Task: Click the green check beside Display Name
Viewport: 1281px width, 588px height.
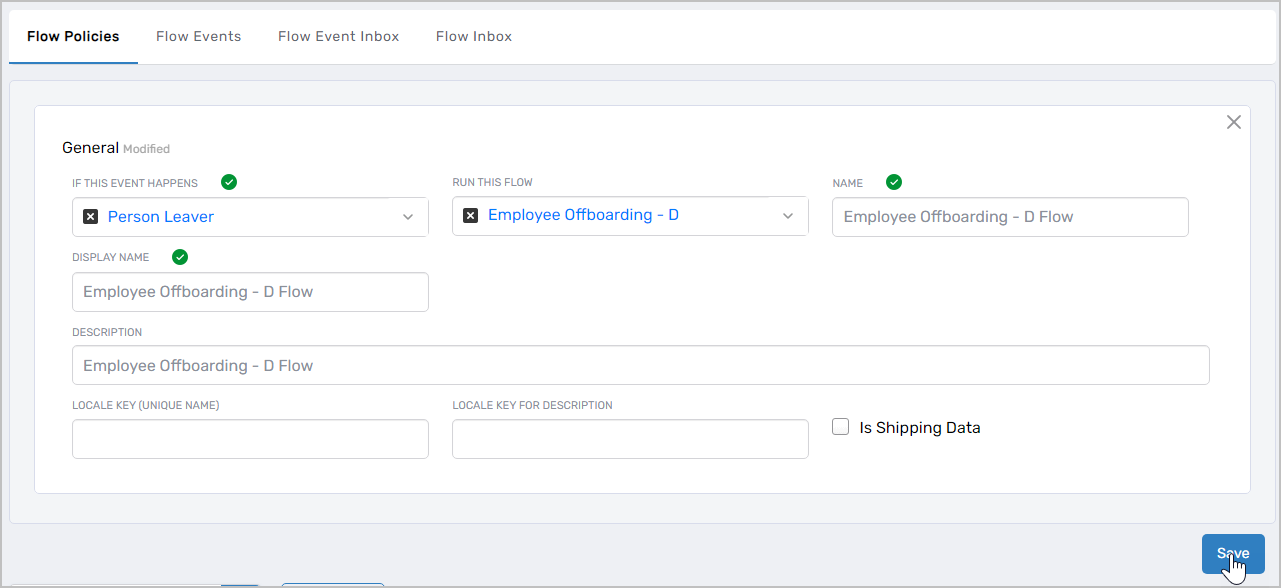Action: point(179,257)
